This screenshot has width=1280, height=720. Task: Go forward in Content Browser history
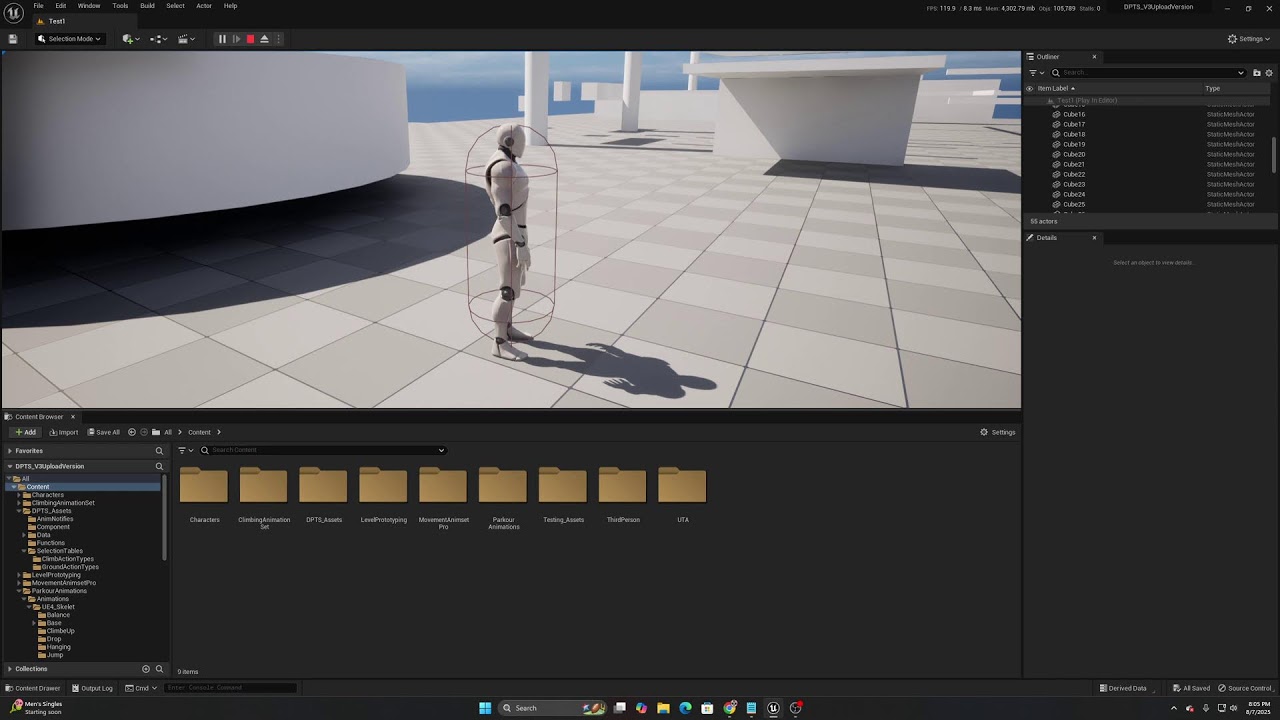pyautogui.click(x=144, y=432)
